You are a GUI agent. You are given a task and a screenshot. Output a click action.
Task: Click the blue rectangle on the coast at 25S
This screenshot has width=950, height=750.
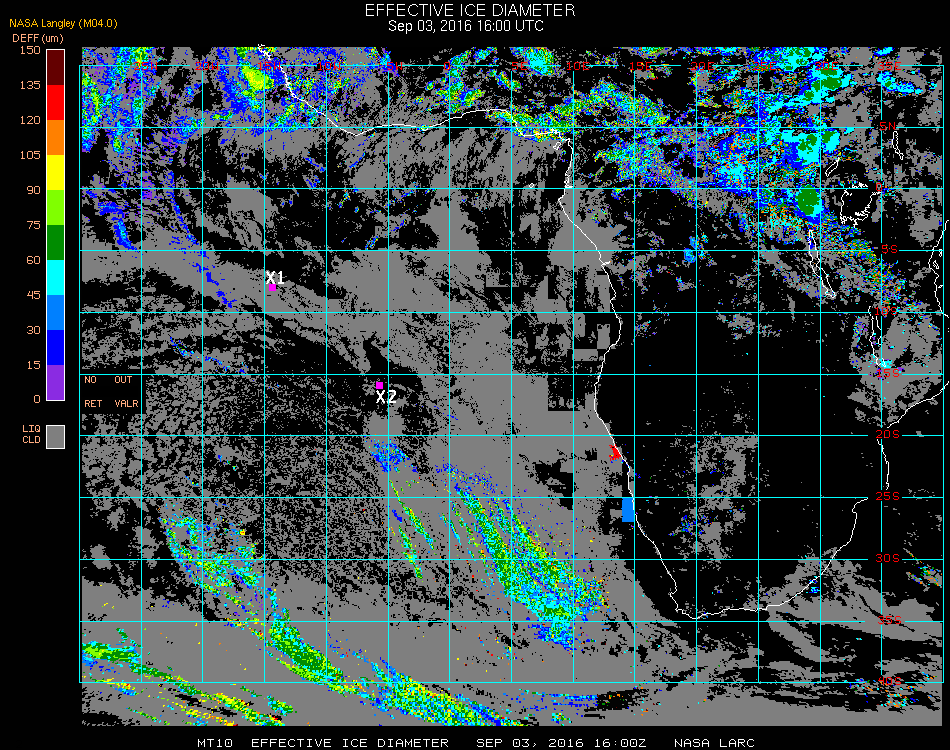628,509
